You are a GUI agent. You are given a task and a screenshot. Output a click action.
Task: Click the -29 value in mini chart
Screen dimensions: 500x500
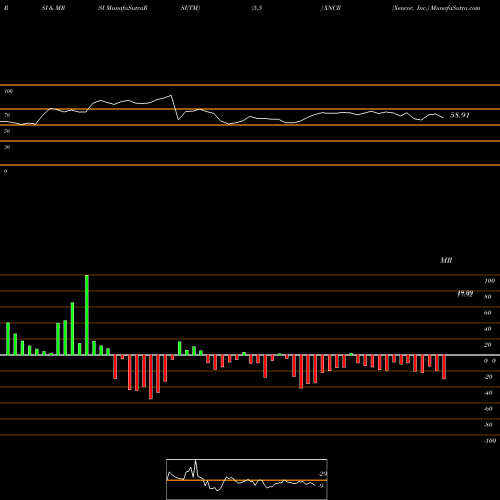coord(322,474)
